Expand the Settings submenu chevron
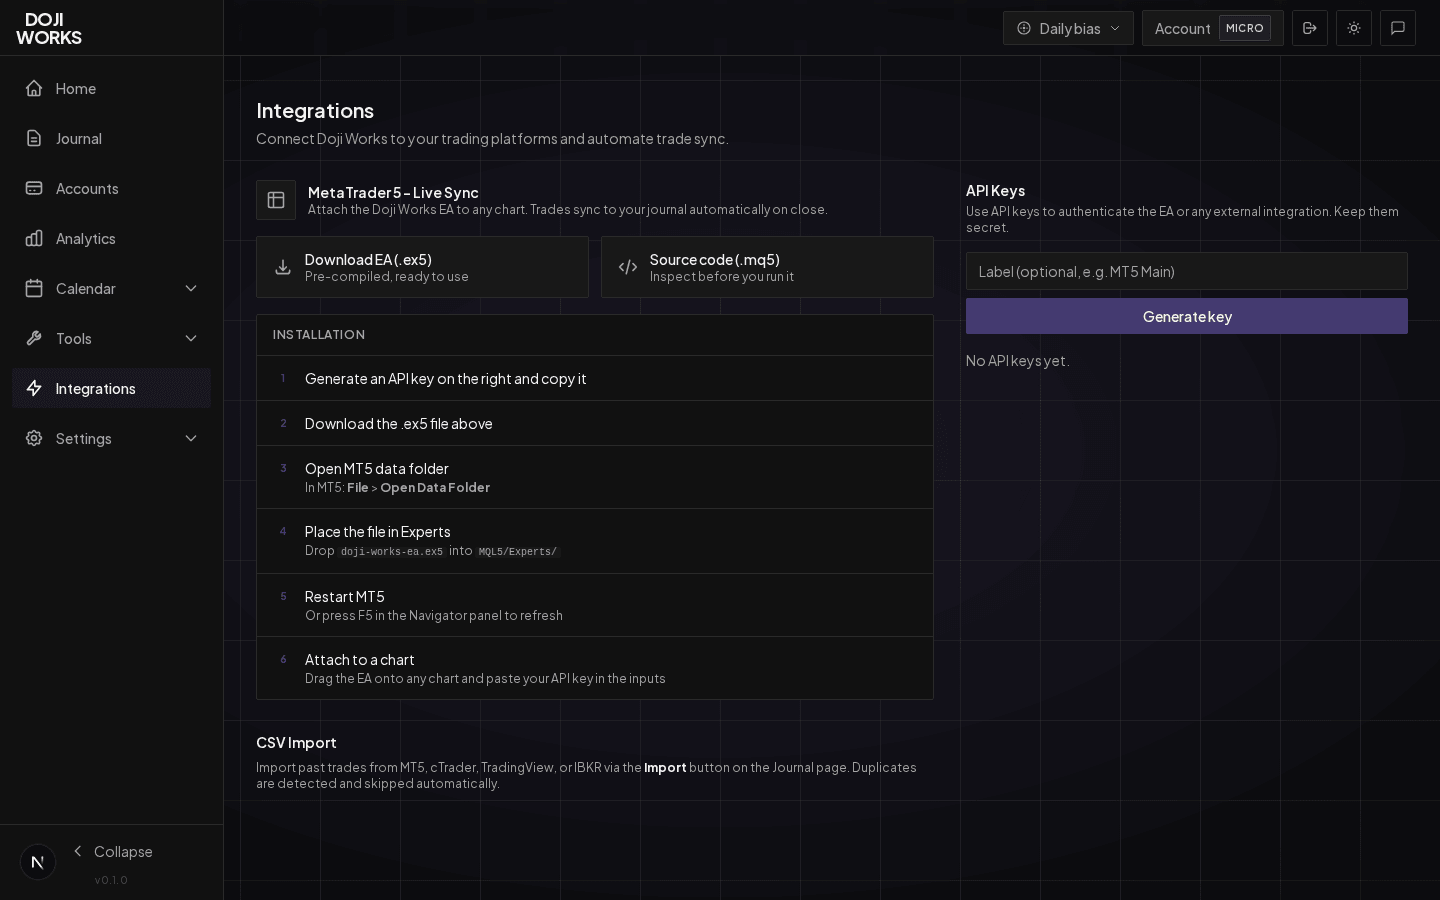1440x900 pixels. pyautogui.click(x=191, y=438)
